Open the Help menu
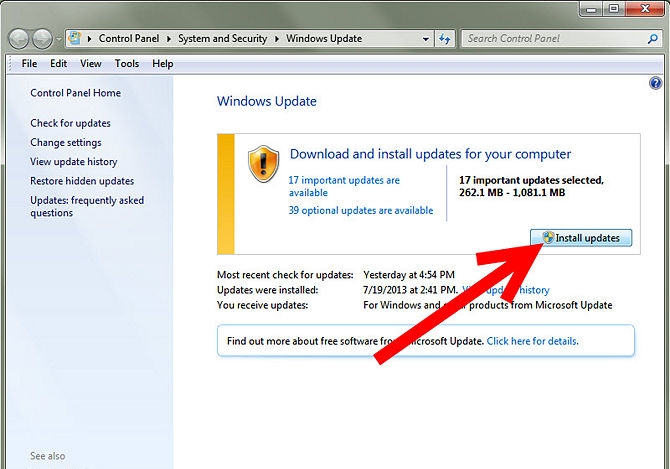This screenshot has height=469, width=670. (x=162, y=64)
